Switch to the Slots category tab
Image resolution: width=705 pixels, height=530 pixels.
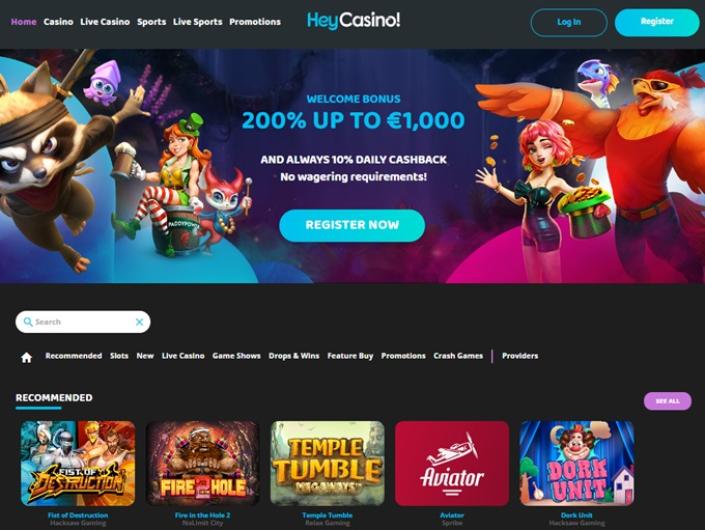(119, 356)
